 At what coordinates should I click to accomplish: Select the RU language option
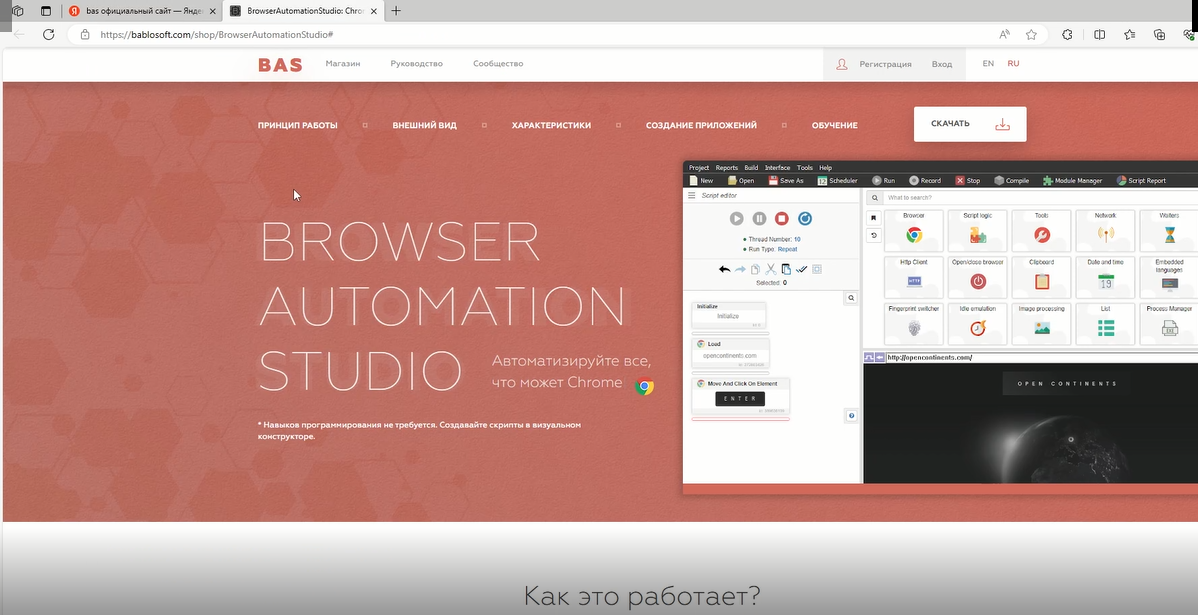pos(1013,63)
